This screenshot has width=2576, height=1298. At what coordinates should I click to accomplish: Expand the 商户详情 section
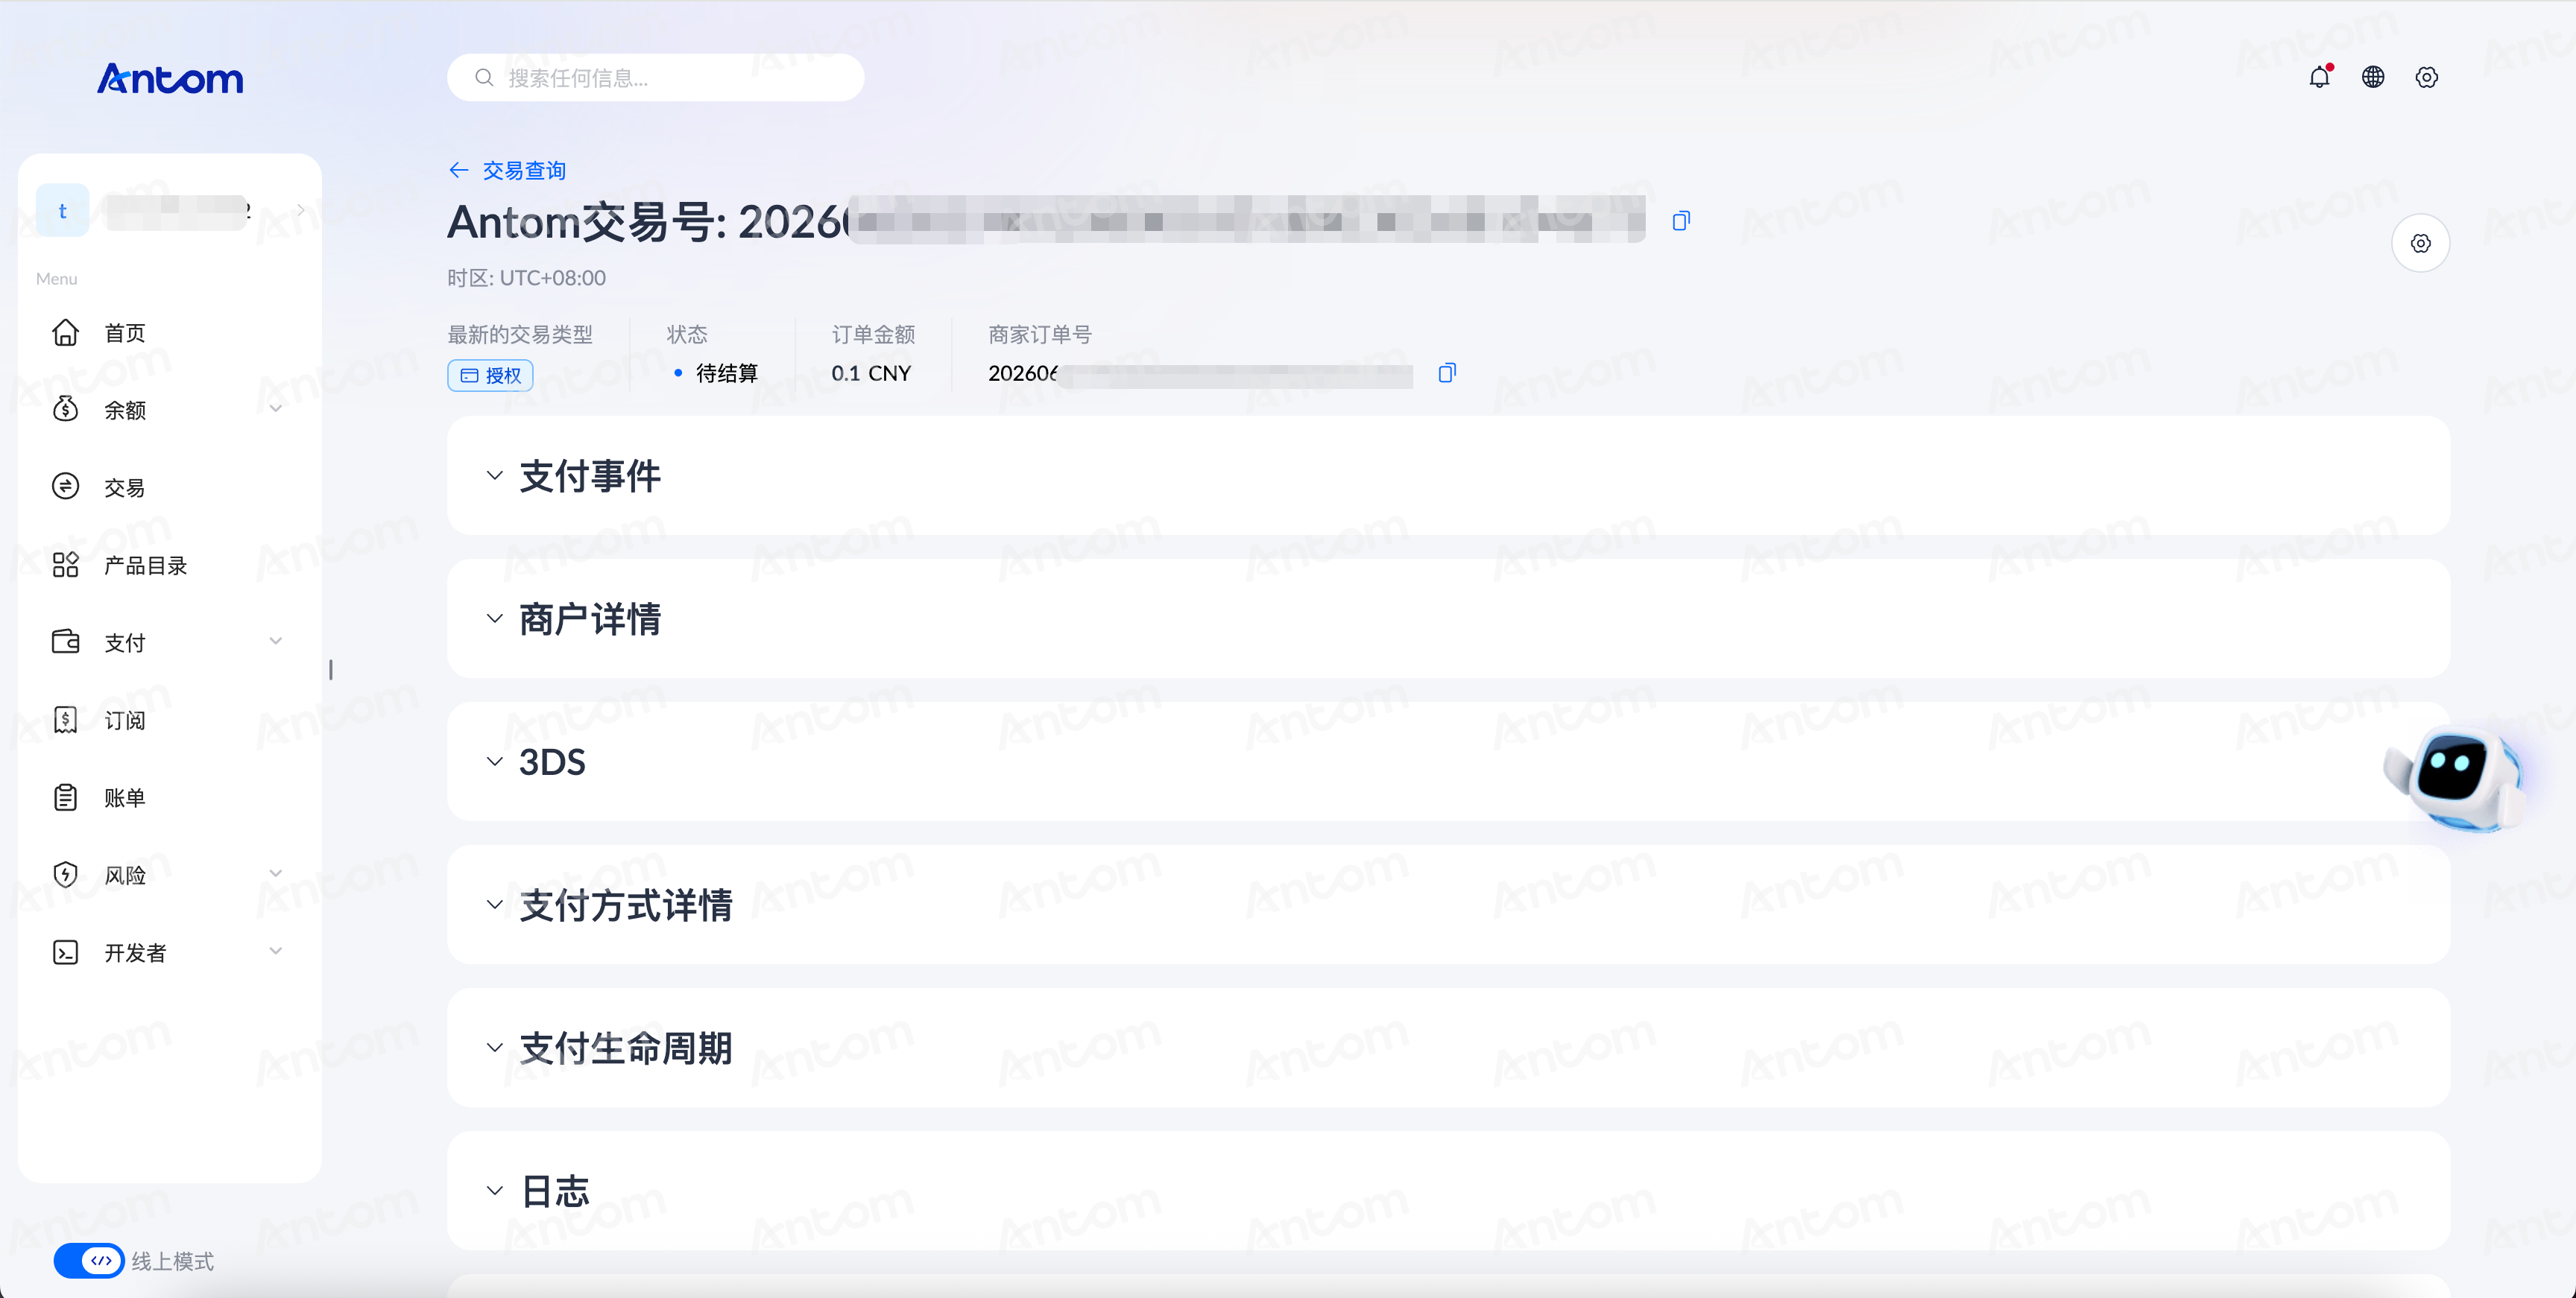tap(494, 619)
